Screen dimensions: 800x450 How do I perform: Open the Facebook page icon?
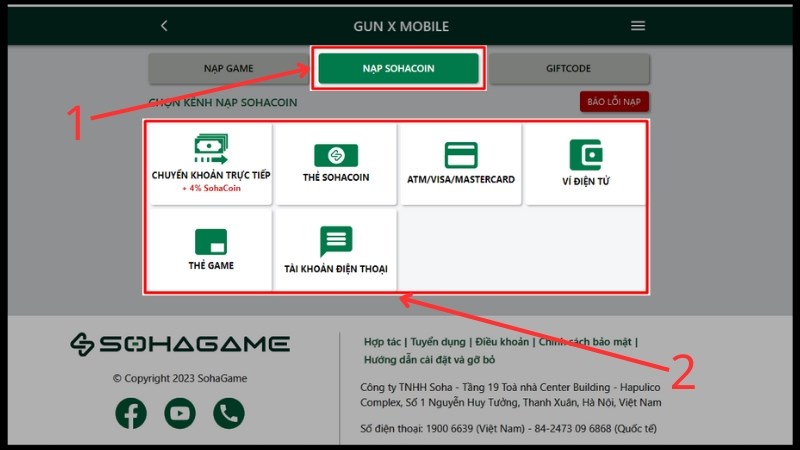[131, 413]
